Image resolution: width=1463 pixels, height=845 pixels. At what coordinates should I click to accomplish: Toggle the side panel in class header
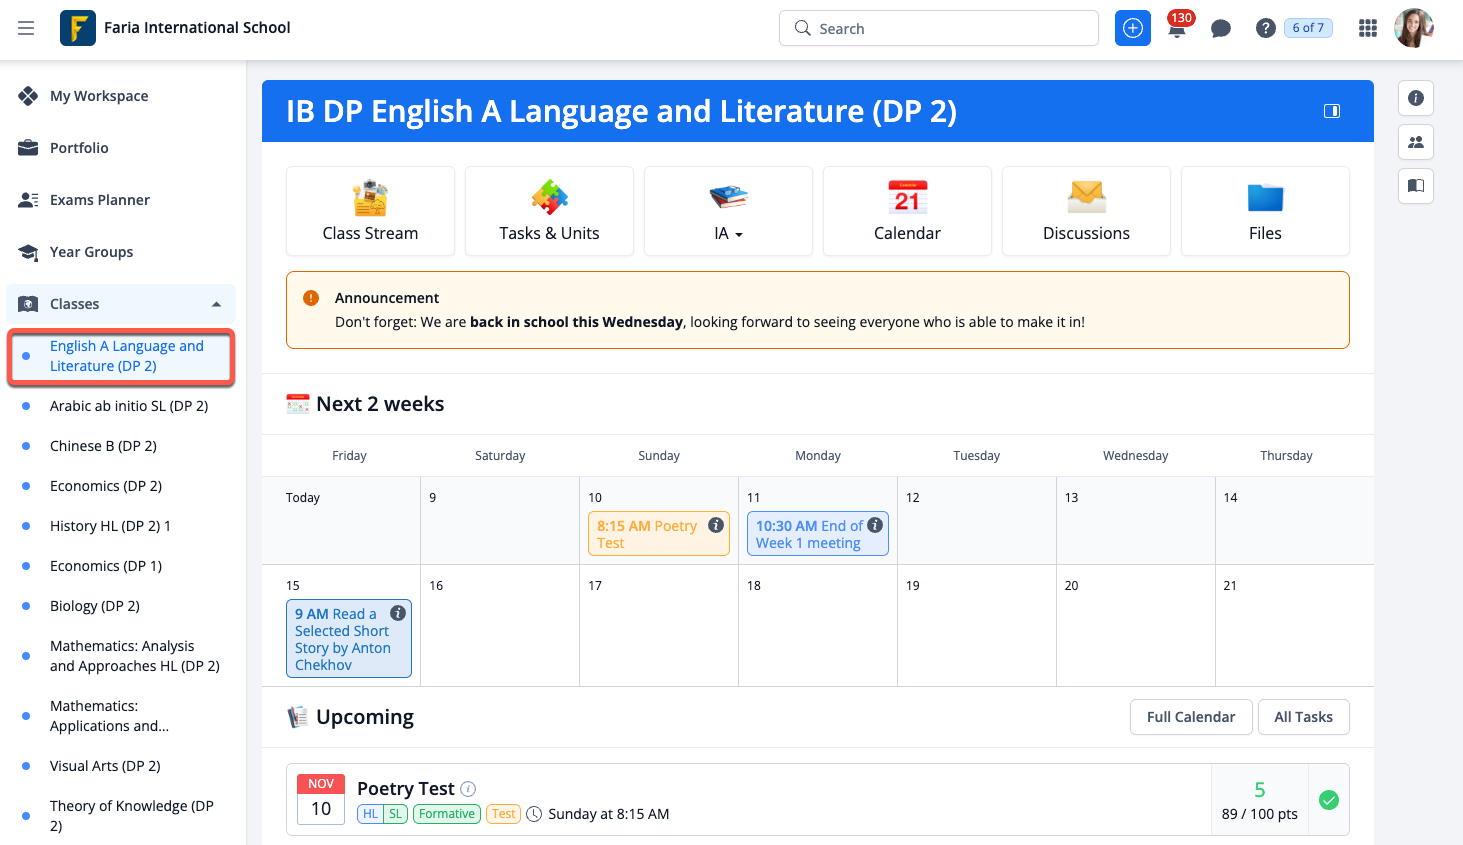[x=1331, y=111]
